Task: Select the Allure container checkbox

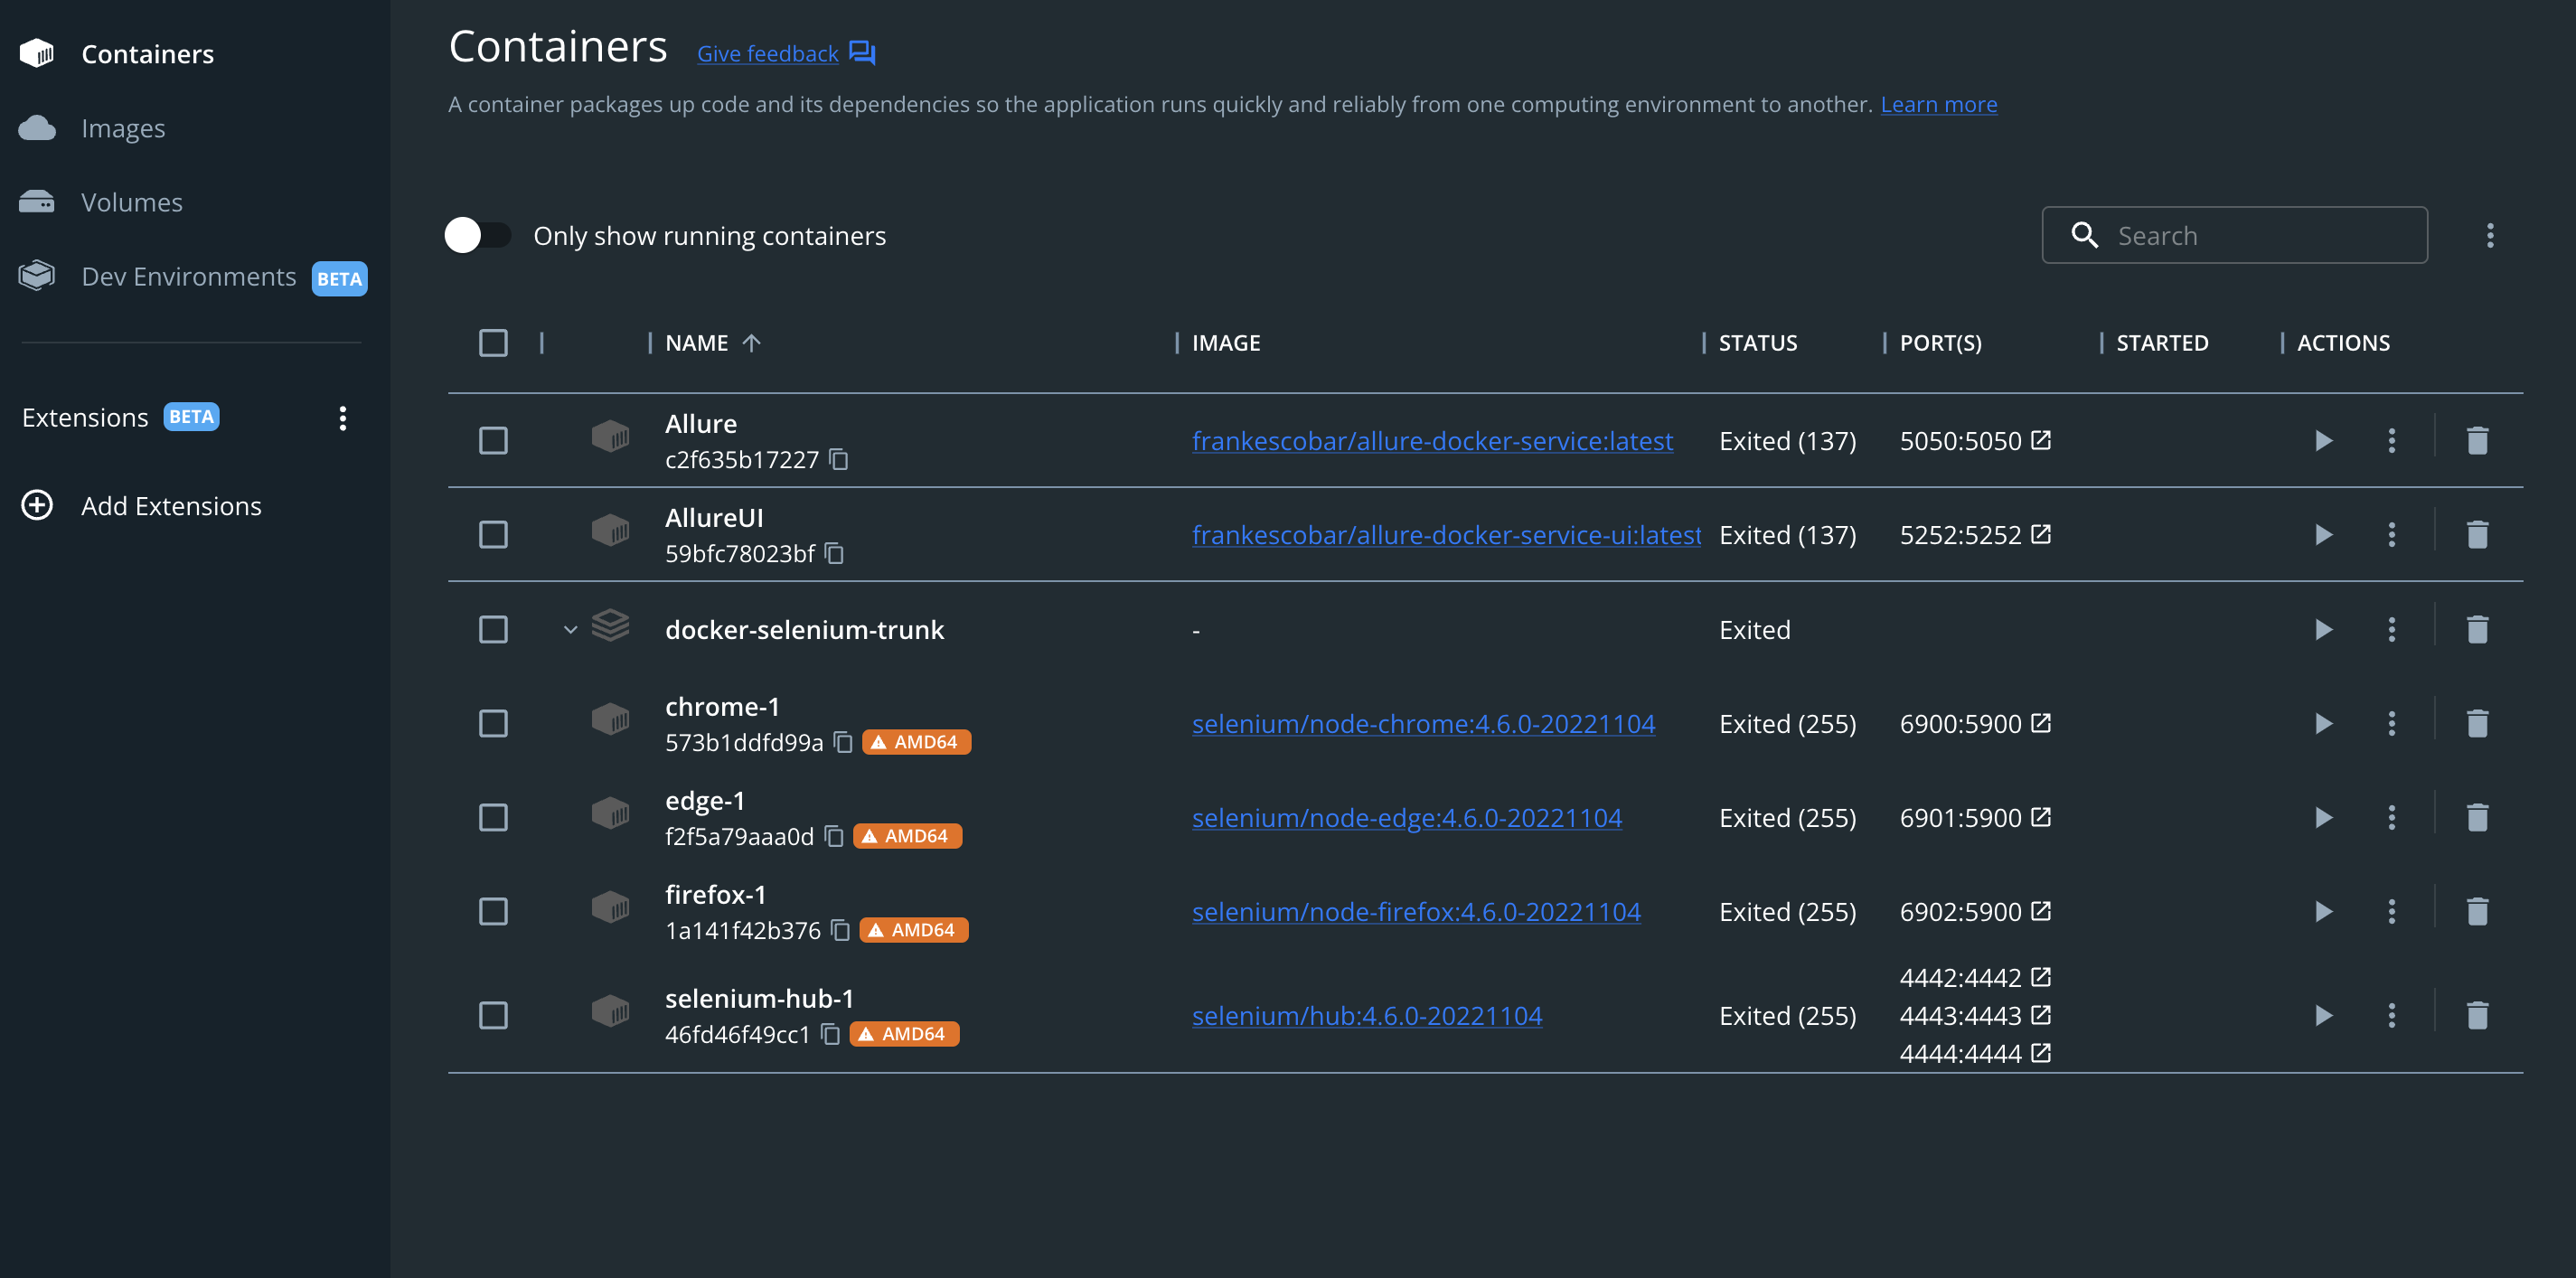Action: (493, 441)
